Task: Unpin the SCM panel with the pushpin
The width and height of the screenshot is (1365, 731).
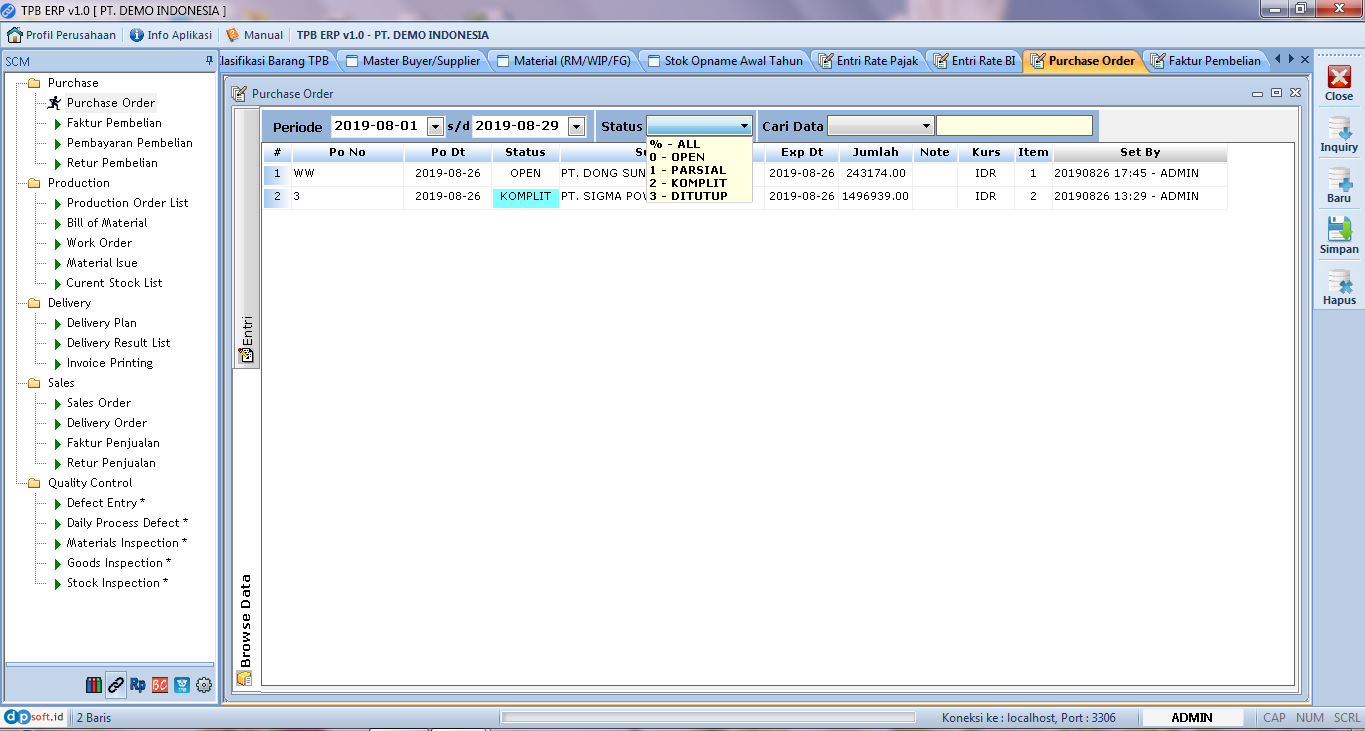Action: point(207,60)
